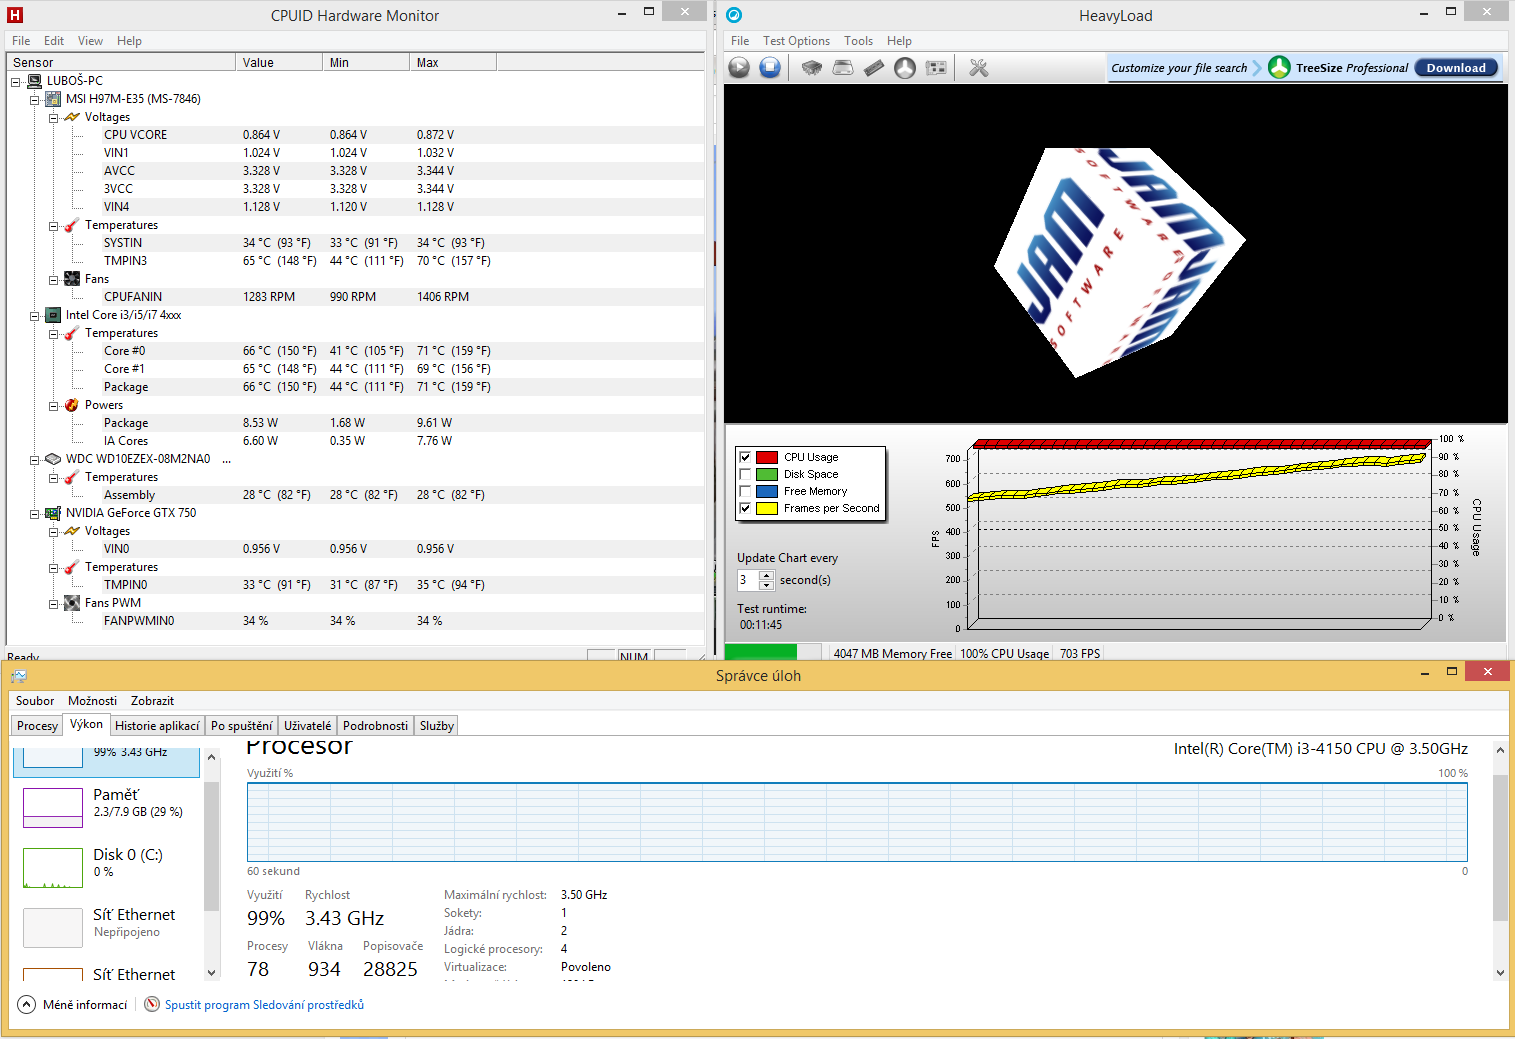This screenshot has height=1039, width=1515.
Task: Click the down arrow of Task Manager's right scrollbar
Action: [1500, 972]
